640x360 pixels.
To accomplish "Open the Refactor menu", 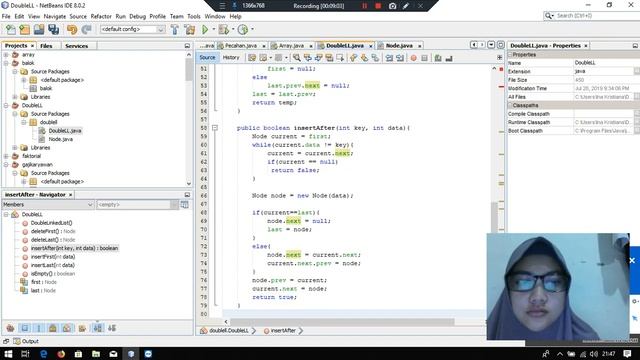I will click(x=101, y=16).
